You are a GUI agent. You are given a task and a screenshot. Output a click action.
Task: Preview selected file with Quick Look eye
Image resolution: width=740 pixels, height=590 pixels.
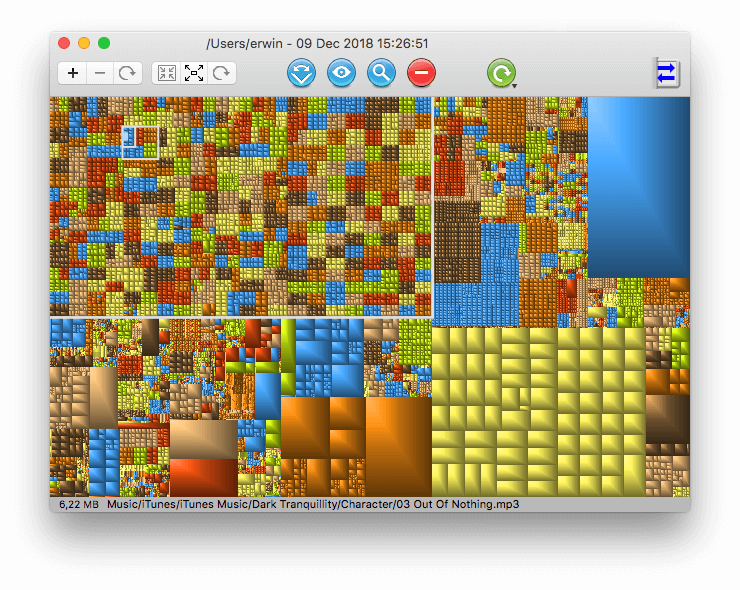(342, 72)
